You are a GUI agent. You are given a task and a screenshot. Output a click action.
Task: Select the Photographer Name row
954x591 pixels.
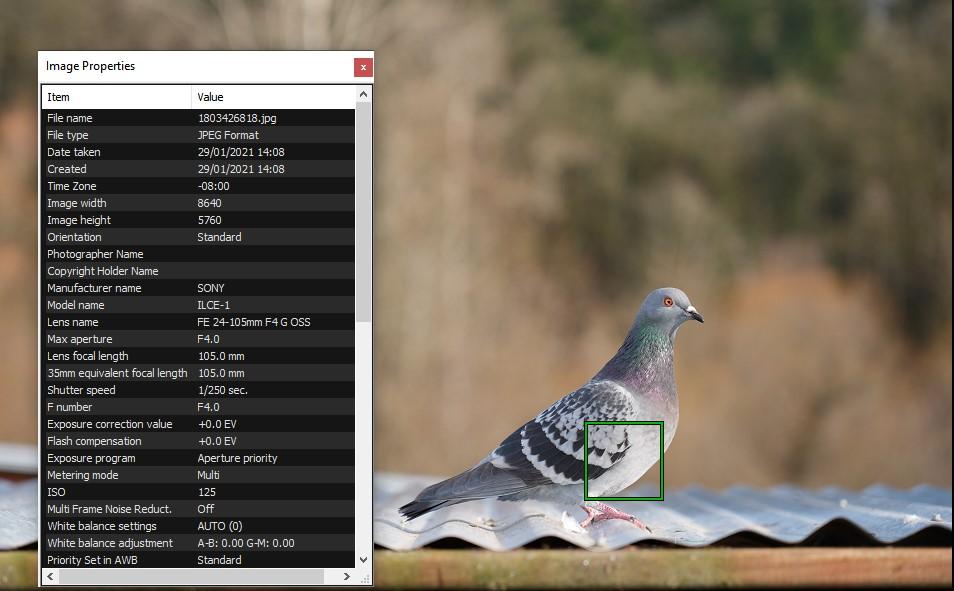(x=198, y=254)
